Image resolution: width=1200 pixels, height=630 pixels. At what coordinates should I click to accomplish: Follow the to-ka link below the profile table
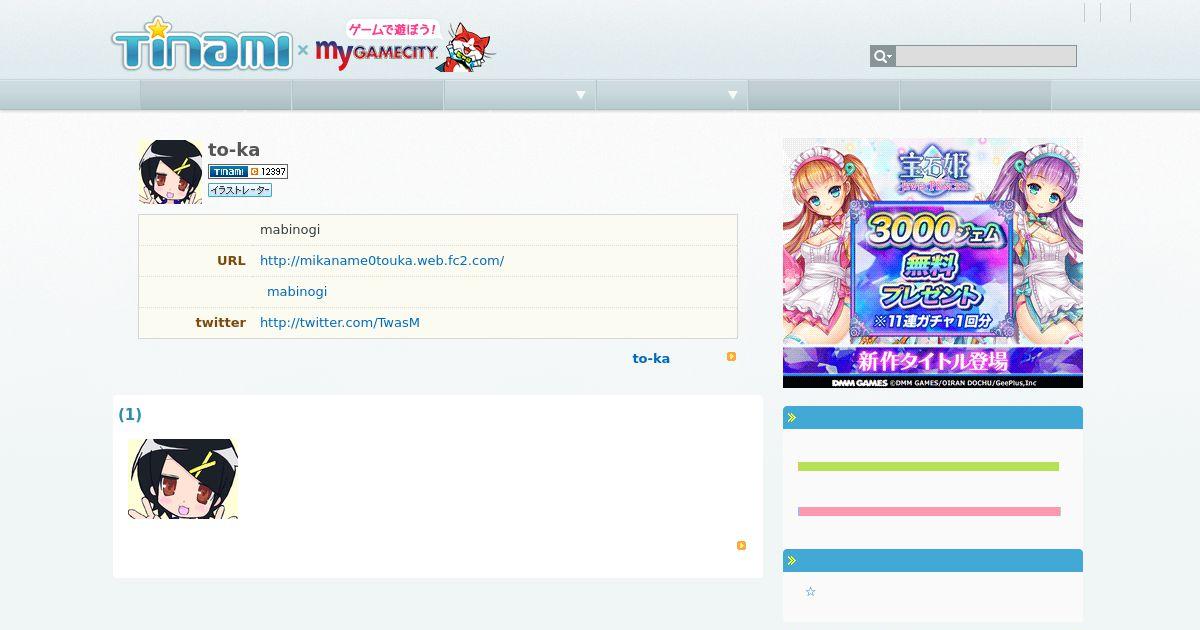pyautogui.click(x=651, y=358)
